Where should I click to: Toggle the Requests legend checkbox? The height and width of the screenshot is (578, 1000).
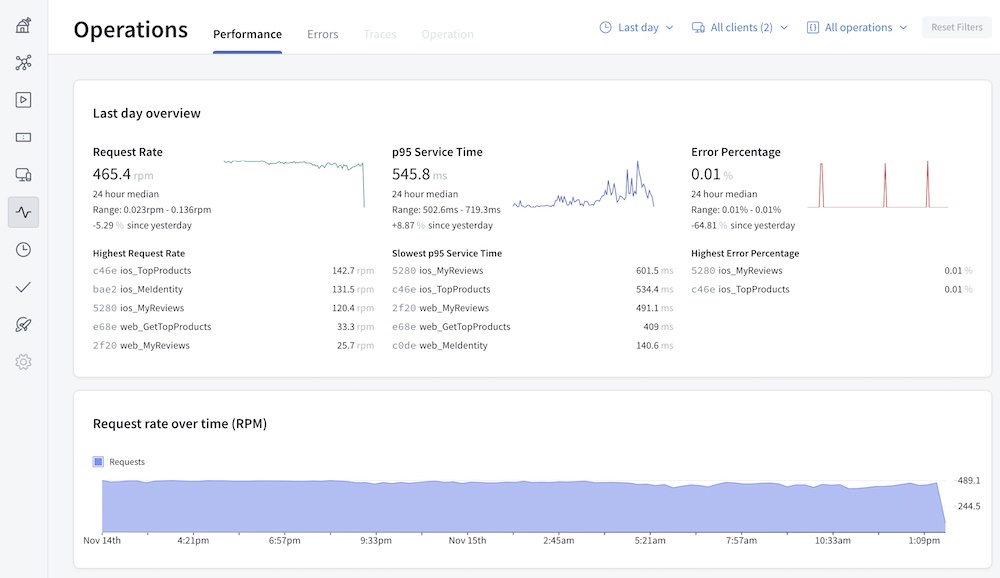pyautogui.click(x=98, y=462)
